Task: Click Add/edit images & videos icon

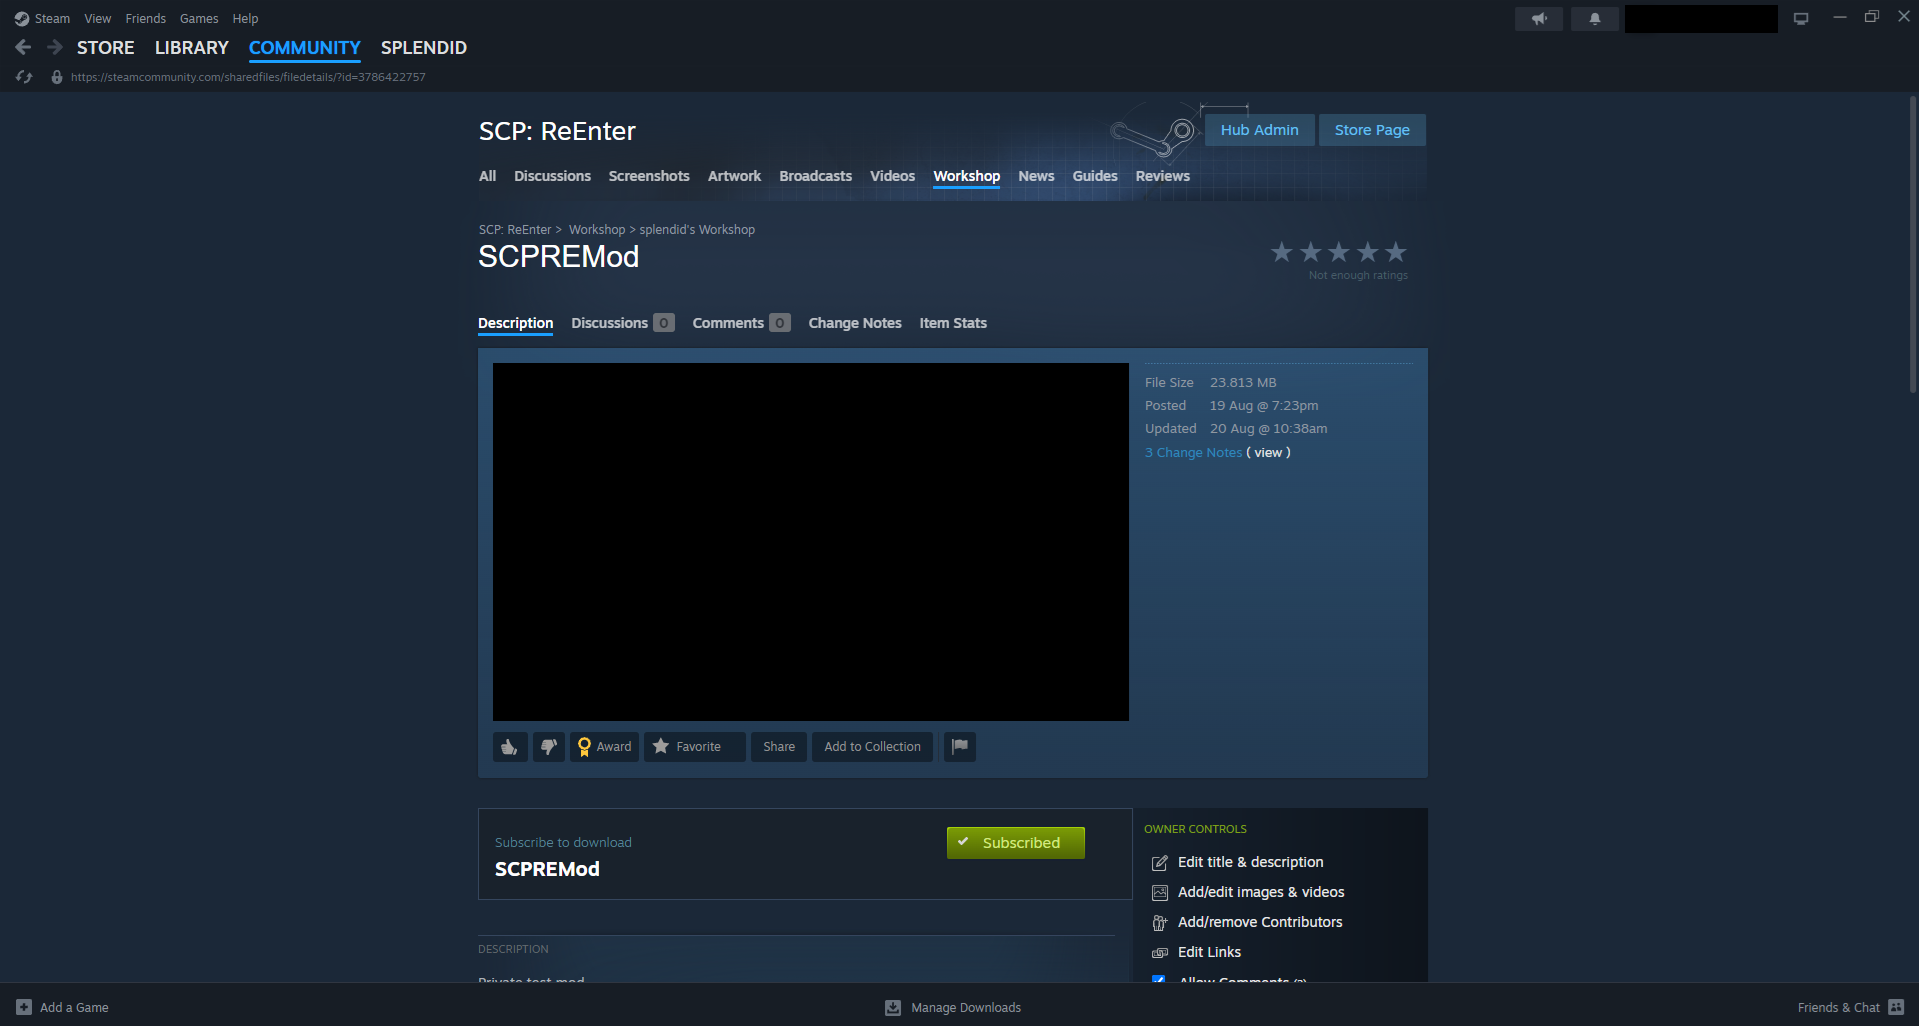Action: pyautogui.click(x=1160, y=892)
